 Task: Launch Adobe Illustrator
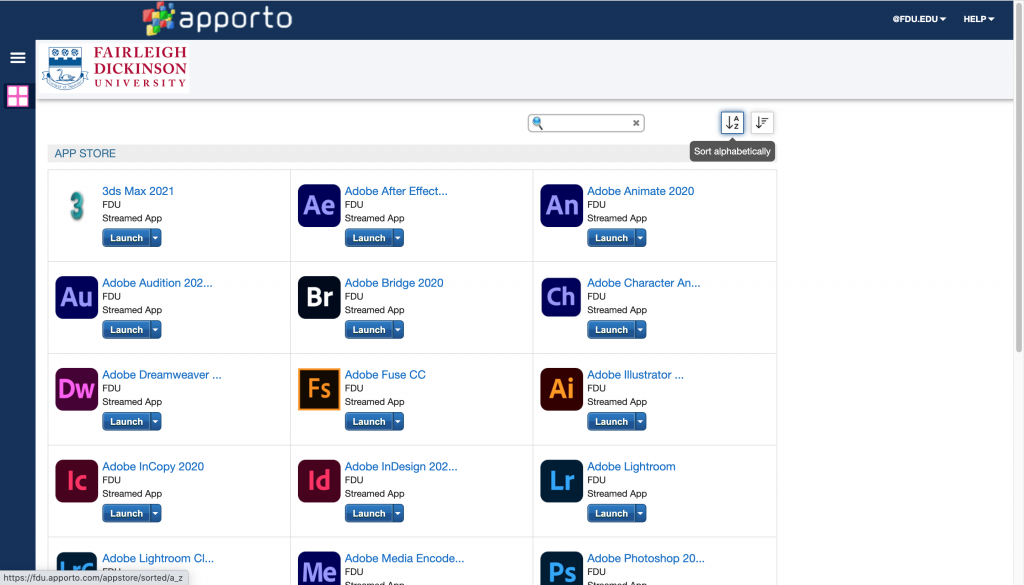[x=611, y=422]
